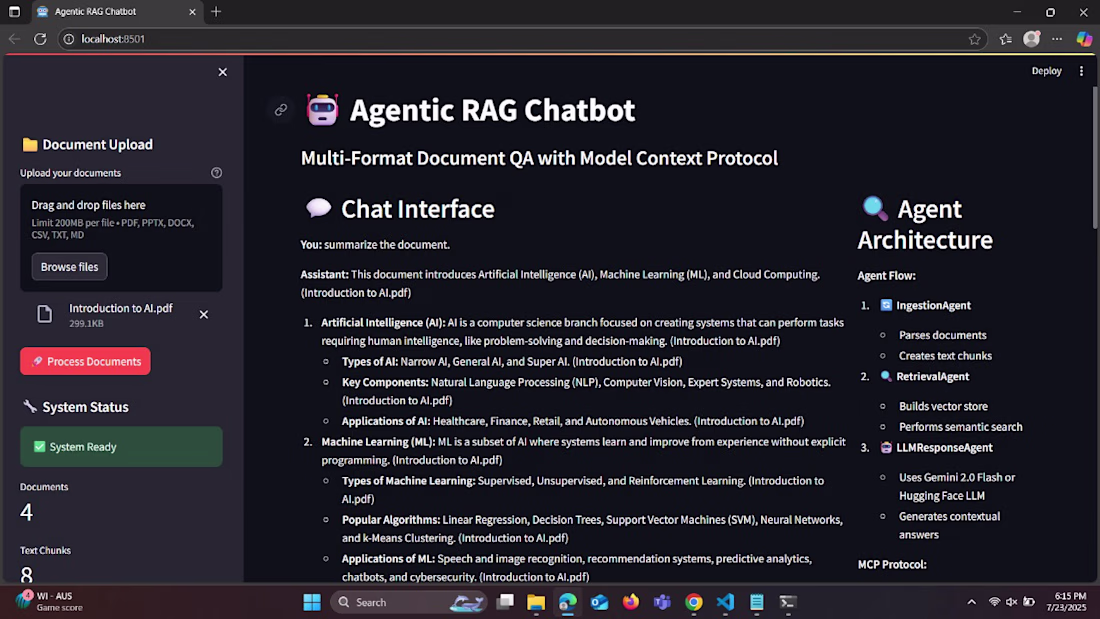Image resolution: width=1100 pixels, height=619 pixels.
Task: Click the IngestionAgent icon
Action: 886,305
